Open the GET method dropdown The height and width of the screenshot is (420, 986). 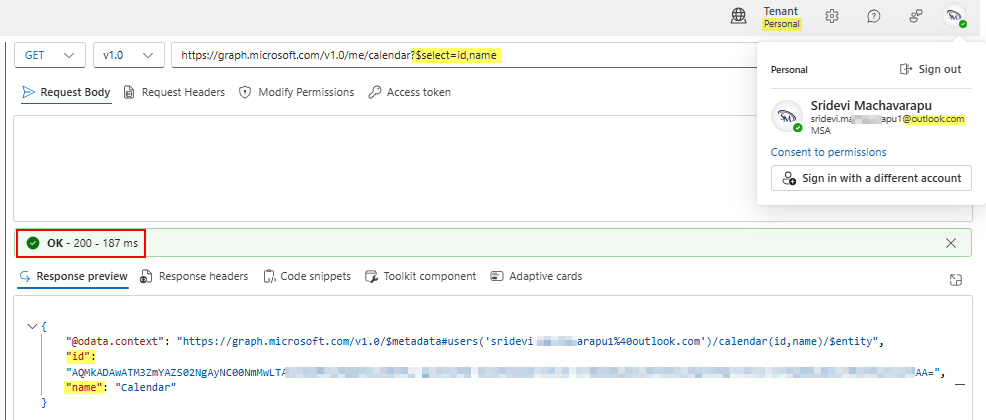point(50,55)
